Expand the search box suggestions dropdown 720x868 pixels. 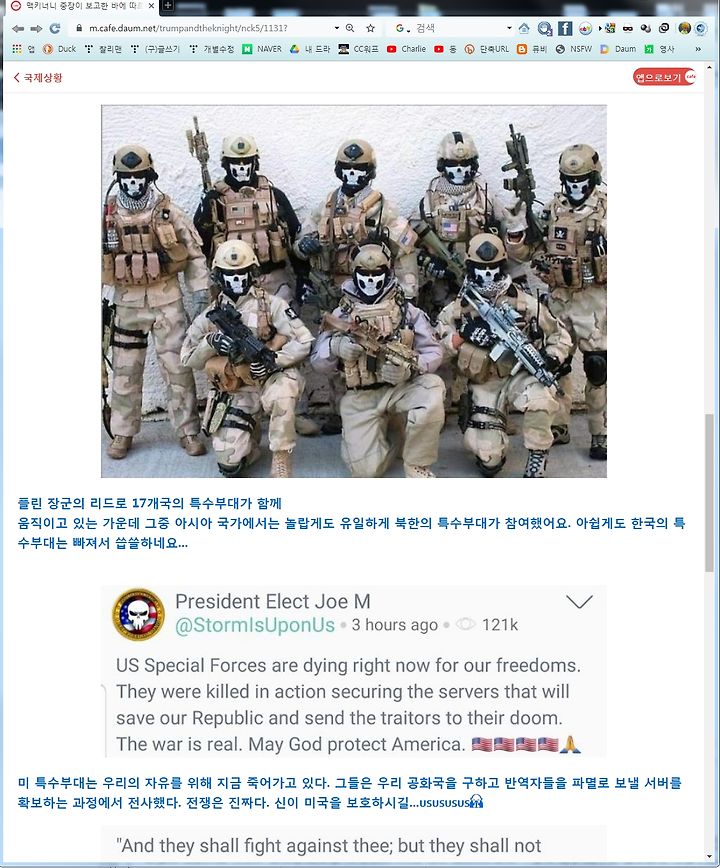coord(509,28)
